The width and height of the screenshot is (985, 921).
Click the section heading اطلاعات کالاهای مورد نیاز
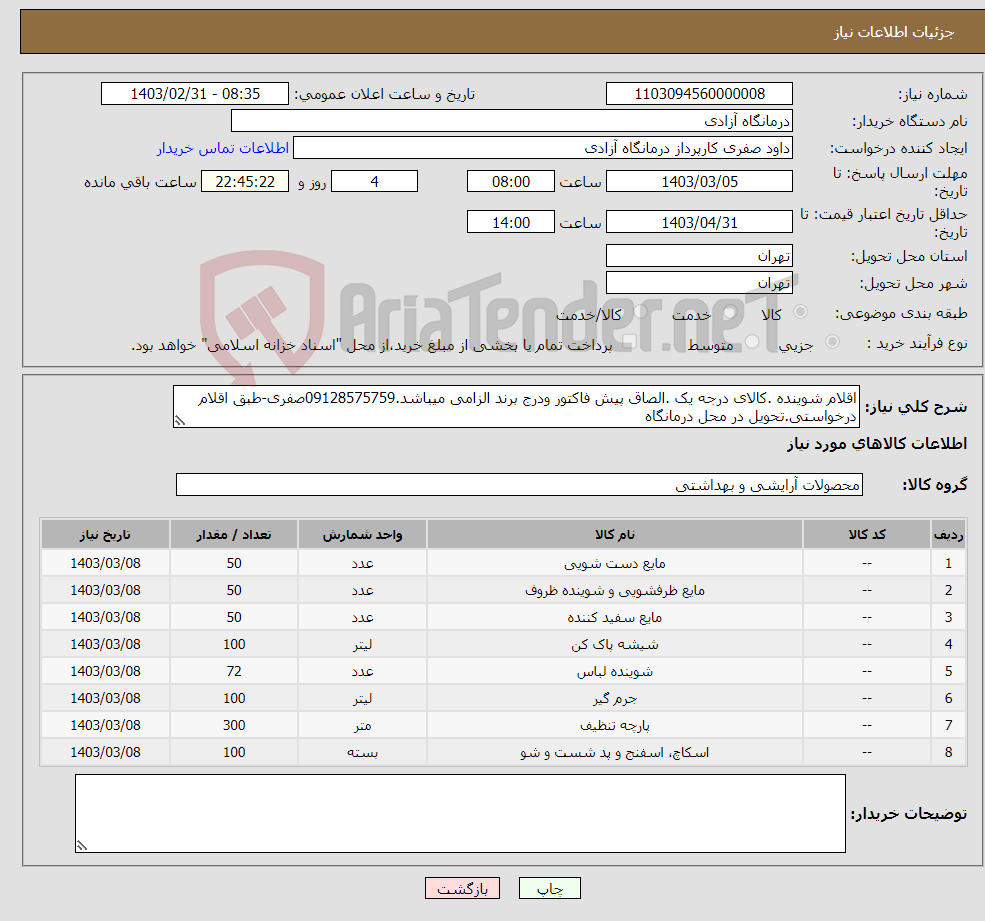click(877, 444)
